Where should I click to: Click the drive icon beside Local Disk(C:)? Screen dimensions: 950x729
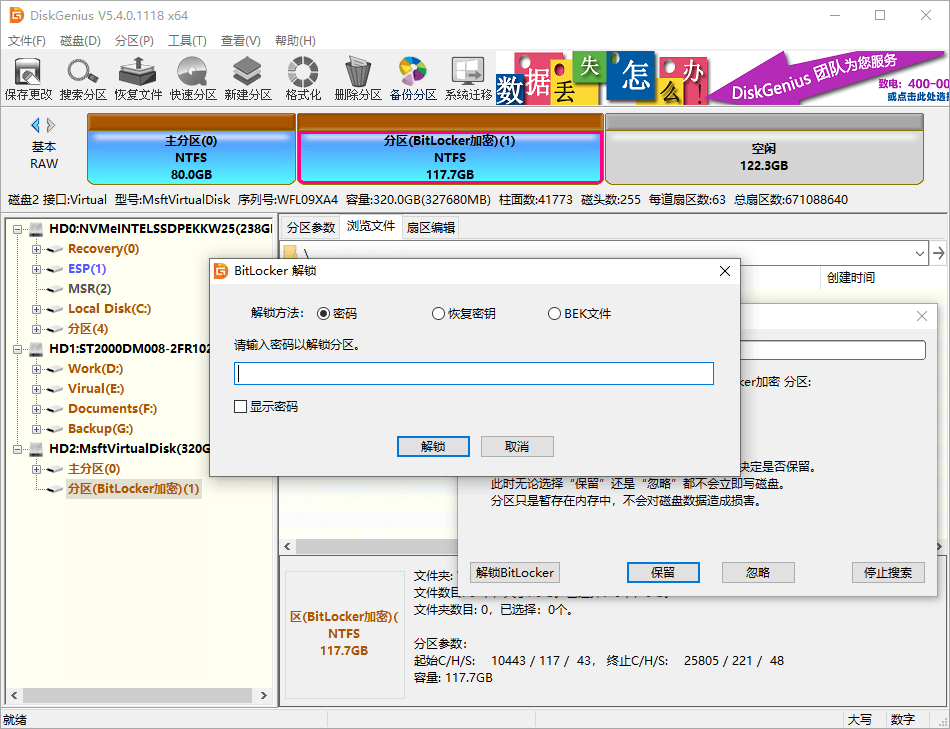coord(56,309)
